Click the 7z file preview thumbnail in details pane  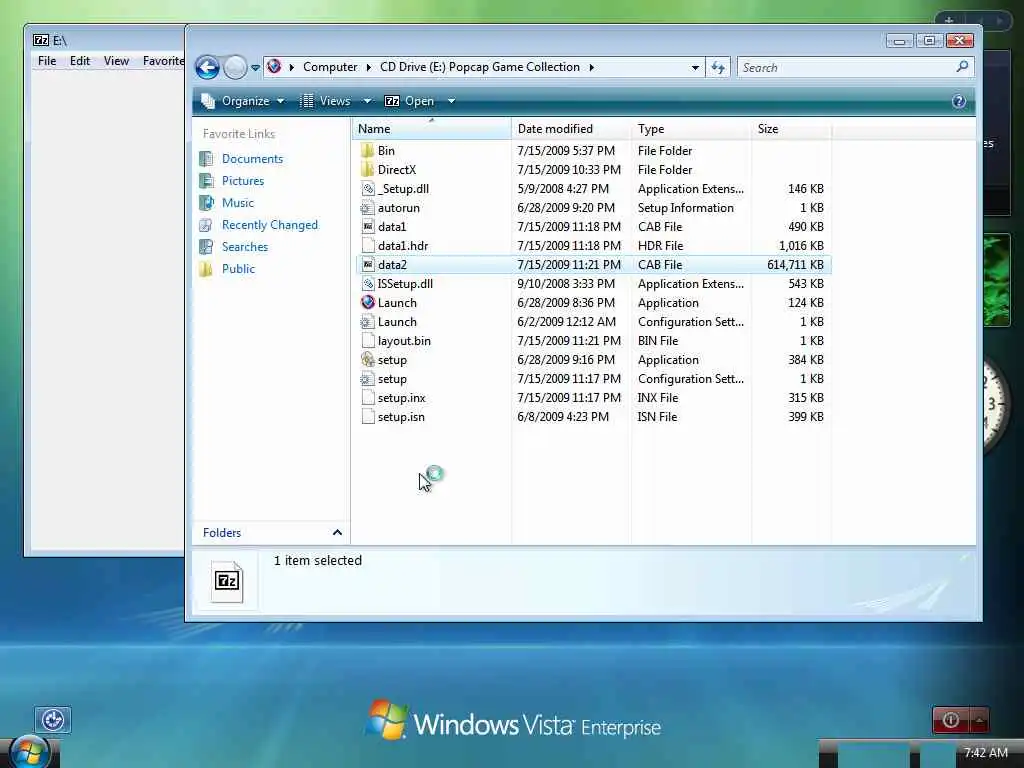click(228, 581)
